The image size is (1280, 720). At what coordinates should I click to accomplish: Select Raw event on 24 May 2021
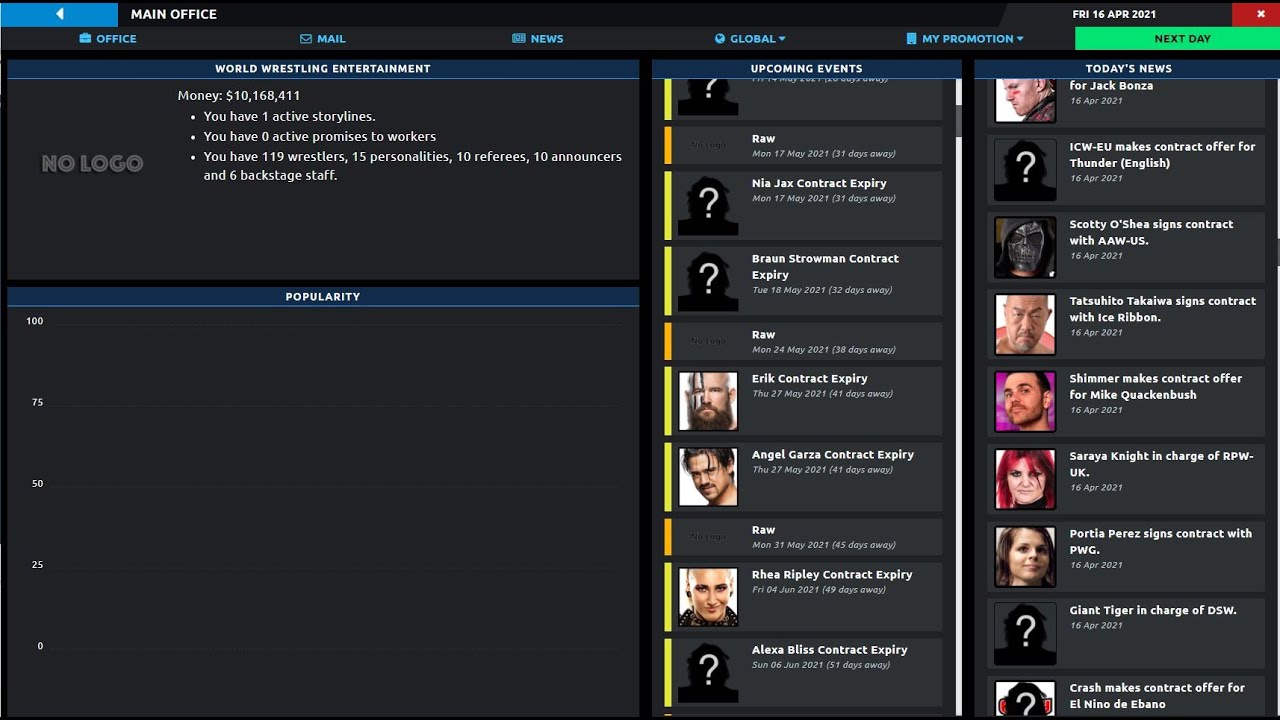(x=803, y=341)
